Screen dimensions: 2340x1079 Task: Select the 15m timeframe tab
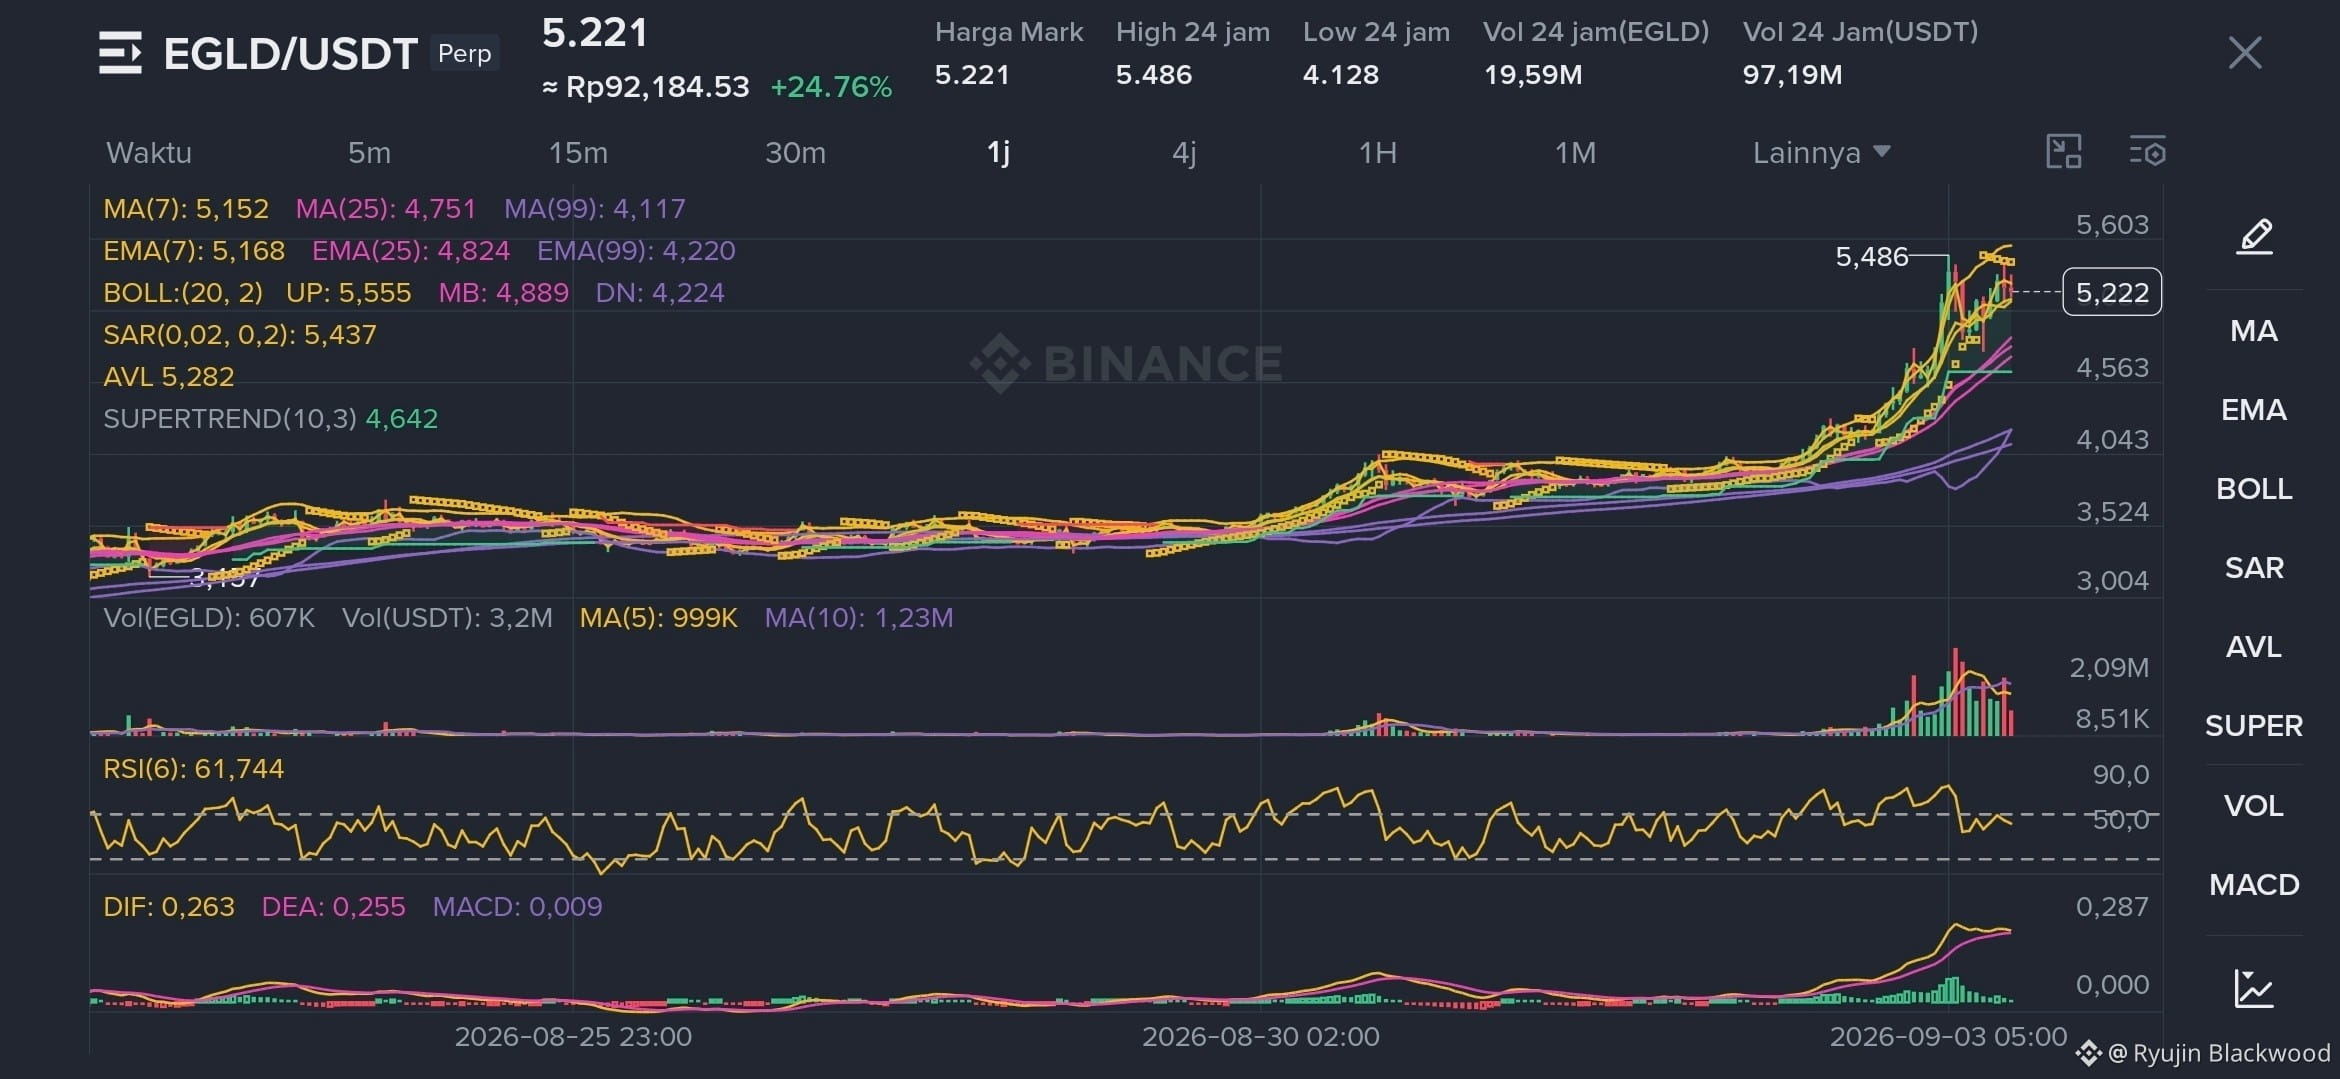coord(578,153)
